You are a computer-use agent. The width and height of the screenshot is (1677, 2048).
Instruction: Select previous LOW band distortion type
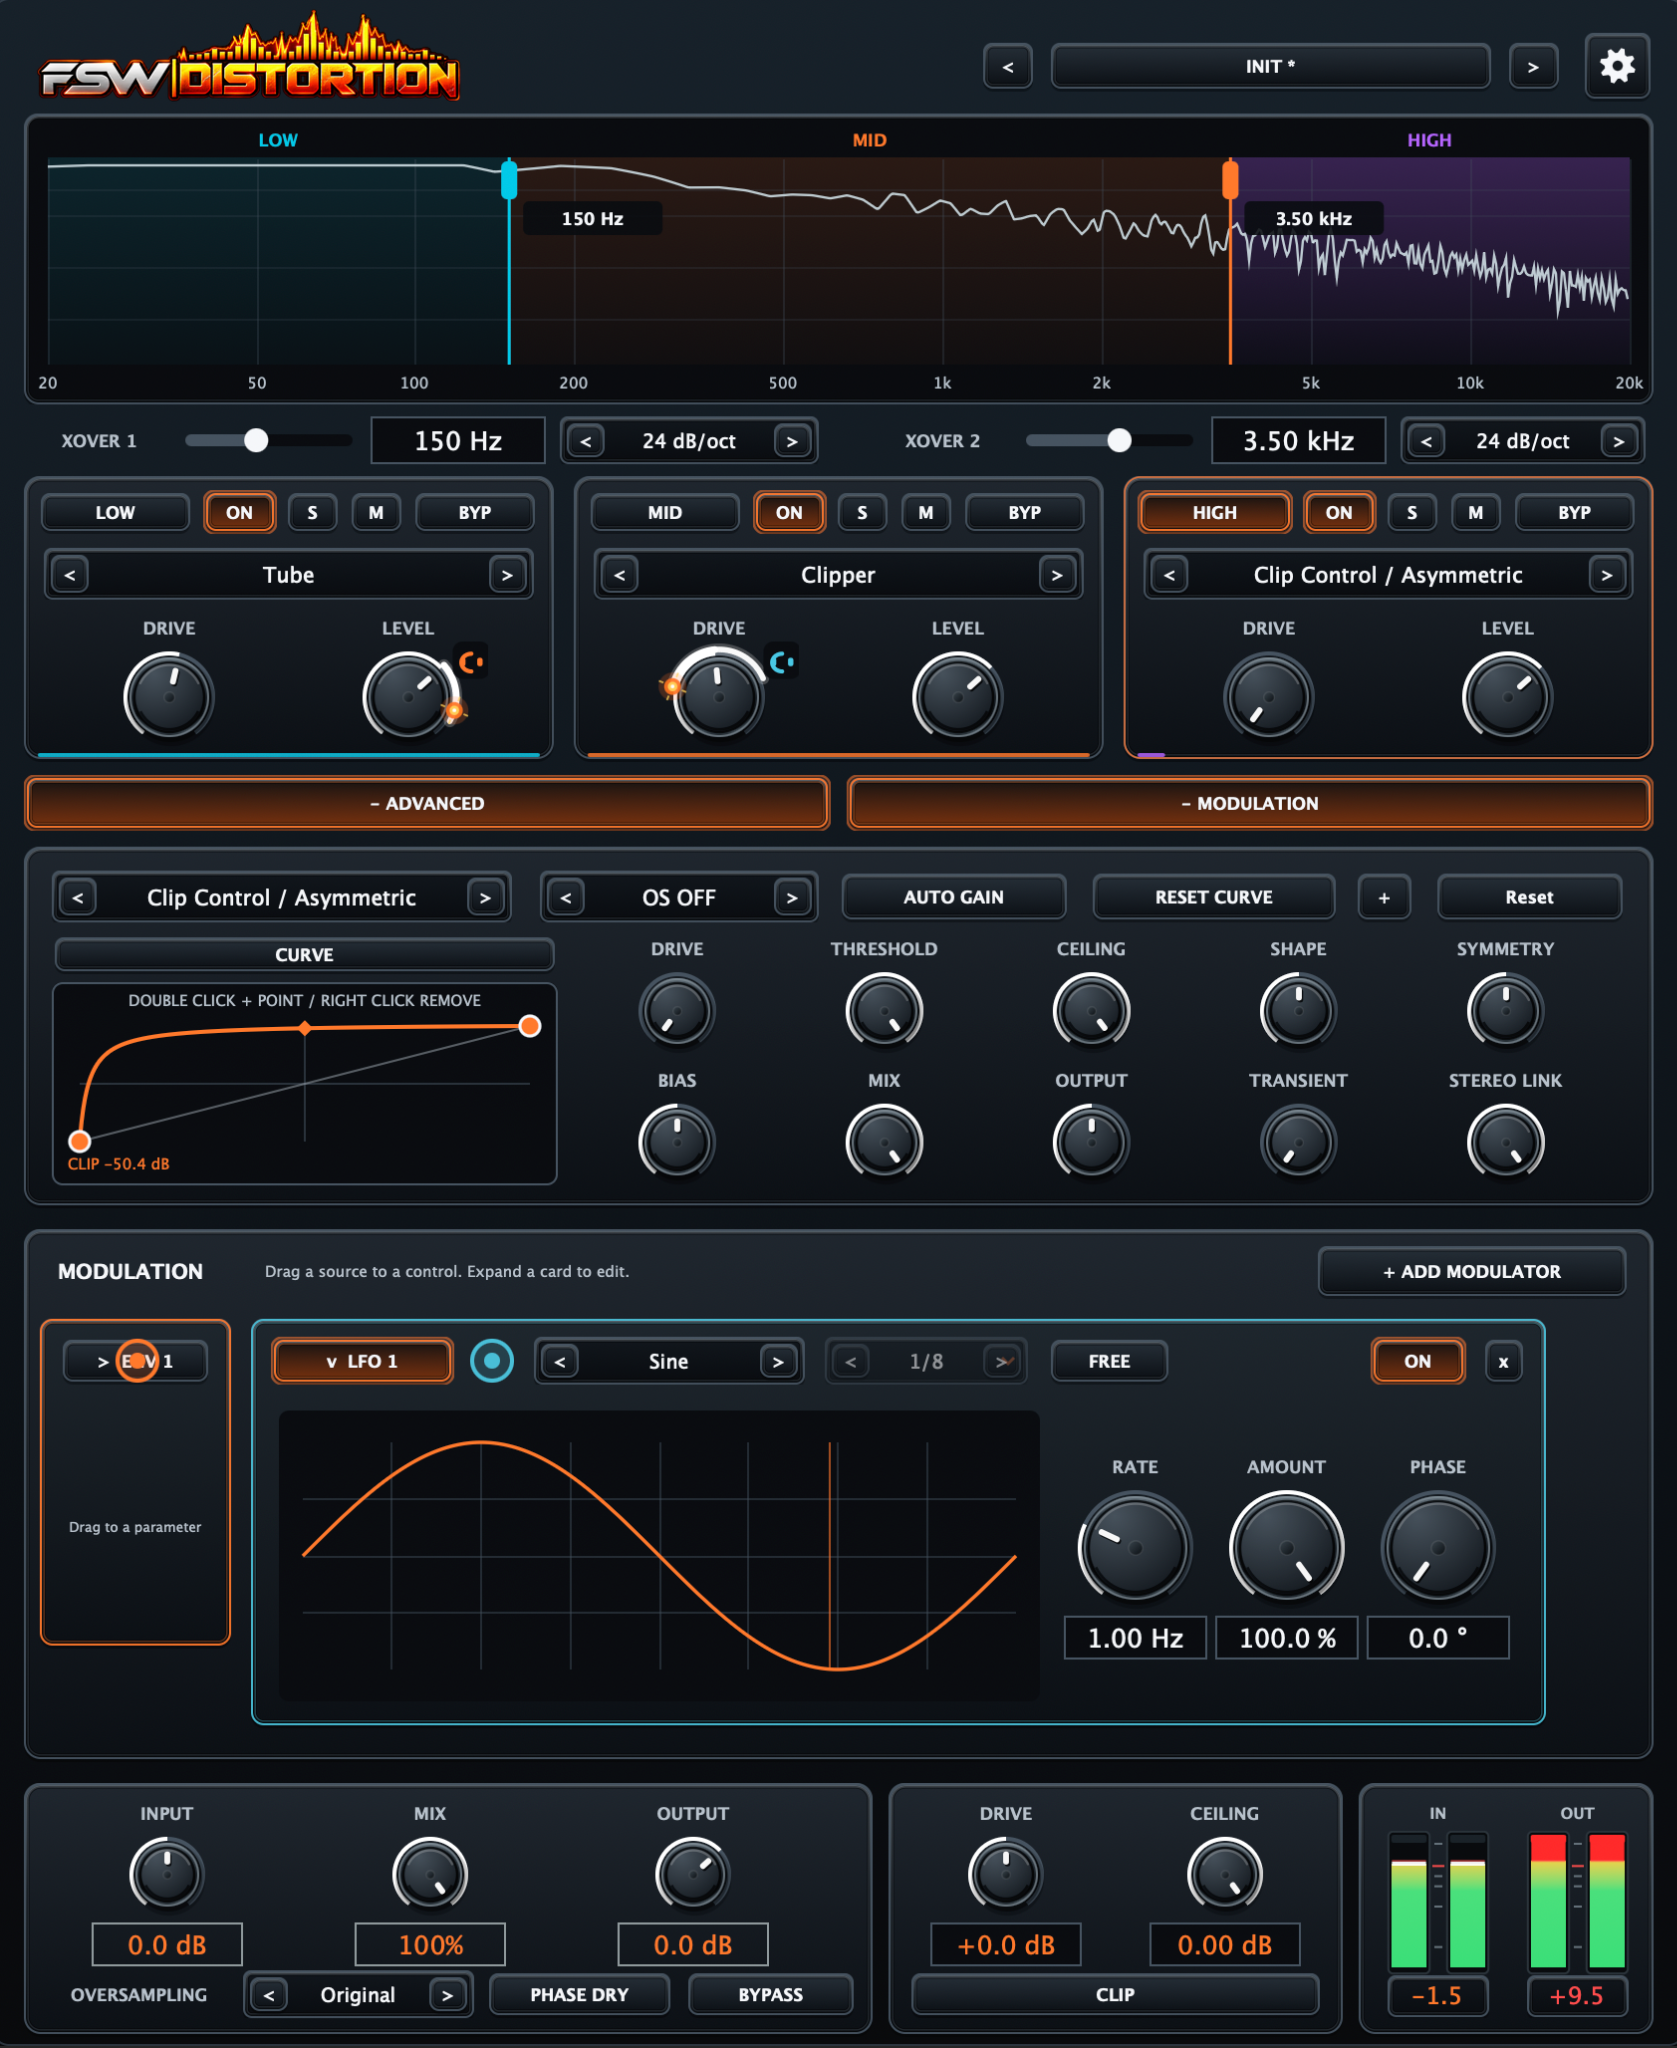(70, 575)
